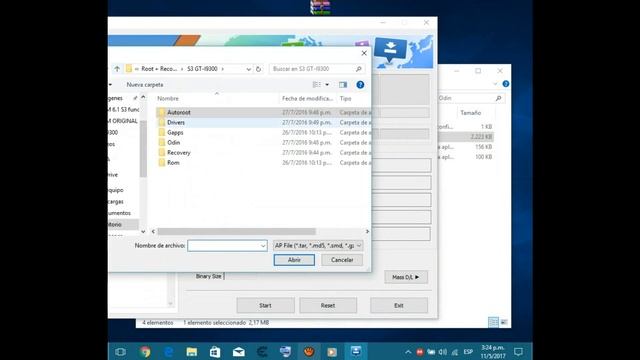The image size is (640, 360).
Task: Expand the file name combo dropdown
Action: 262,246
